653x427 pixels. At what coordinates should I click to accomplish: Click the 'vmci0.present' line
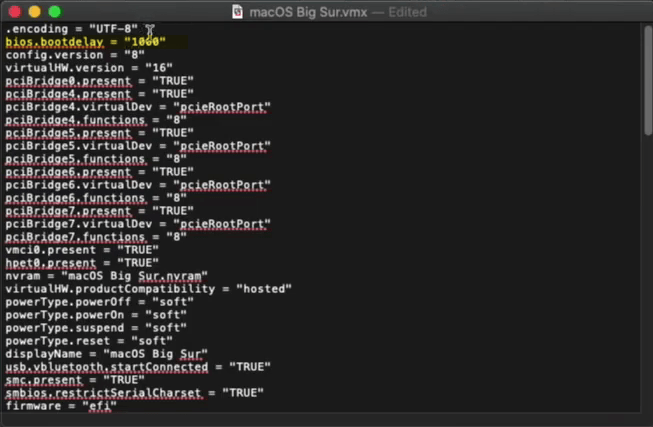(x=82, y=250)
